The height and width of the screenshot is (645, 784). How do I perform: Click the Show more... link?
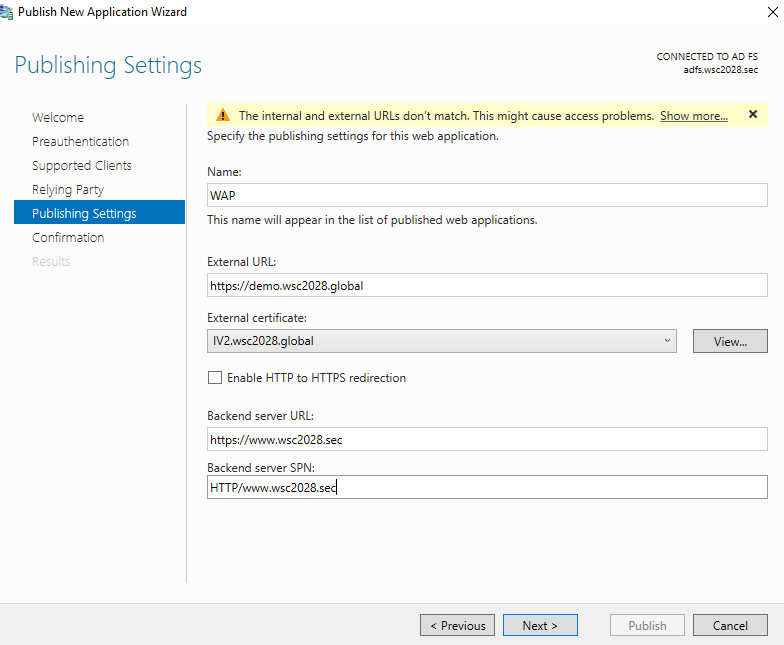click(x=694, y=116)
